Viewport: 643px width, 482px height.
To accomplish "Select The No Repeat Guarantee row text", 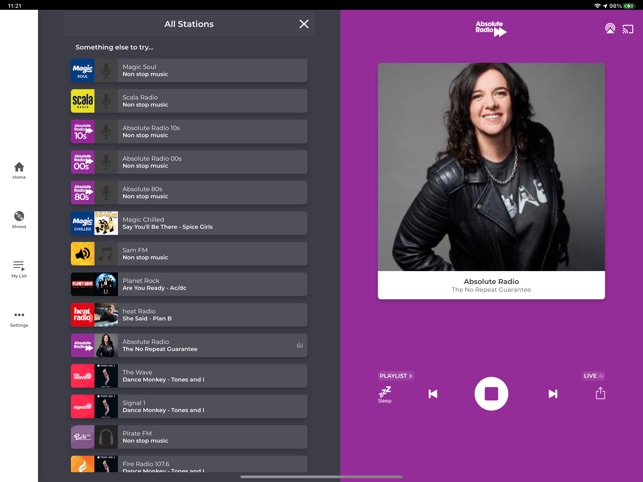I will (x=160, y=349).
